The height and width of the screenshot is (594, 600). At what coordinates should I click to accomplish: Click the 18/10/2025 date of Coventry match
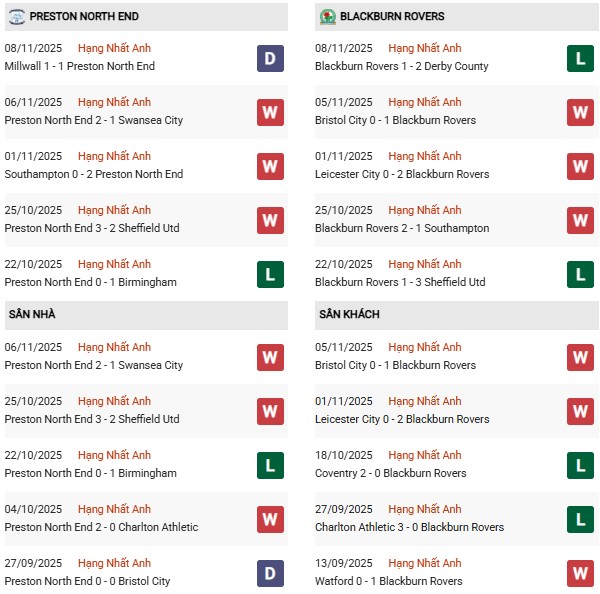[343, 455]
